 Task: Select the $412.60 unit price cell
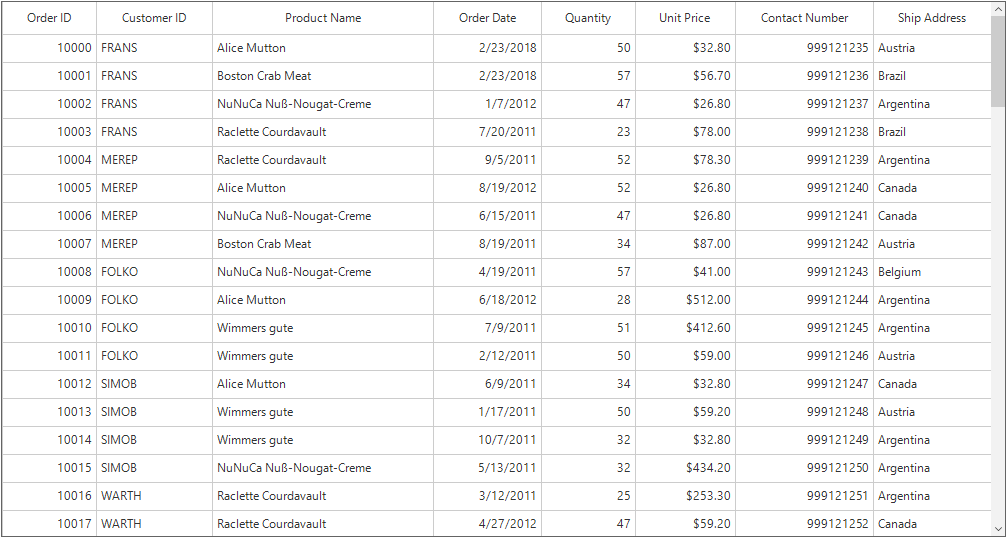click(x=685, y=328)
